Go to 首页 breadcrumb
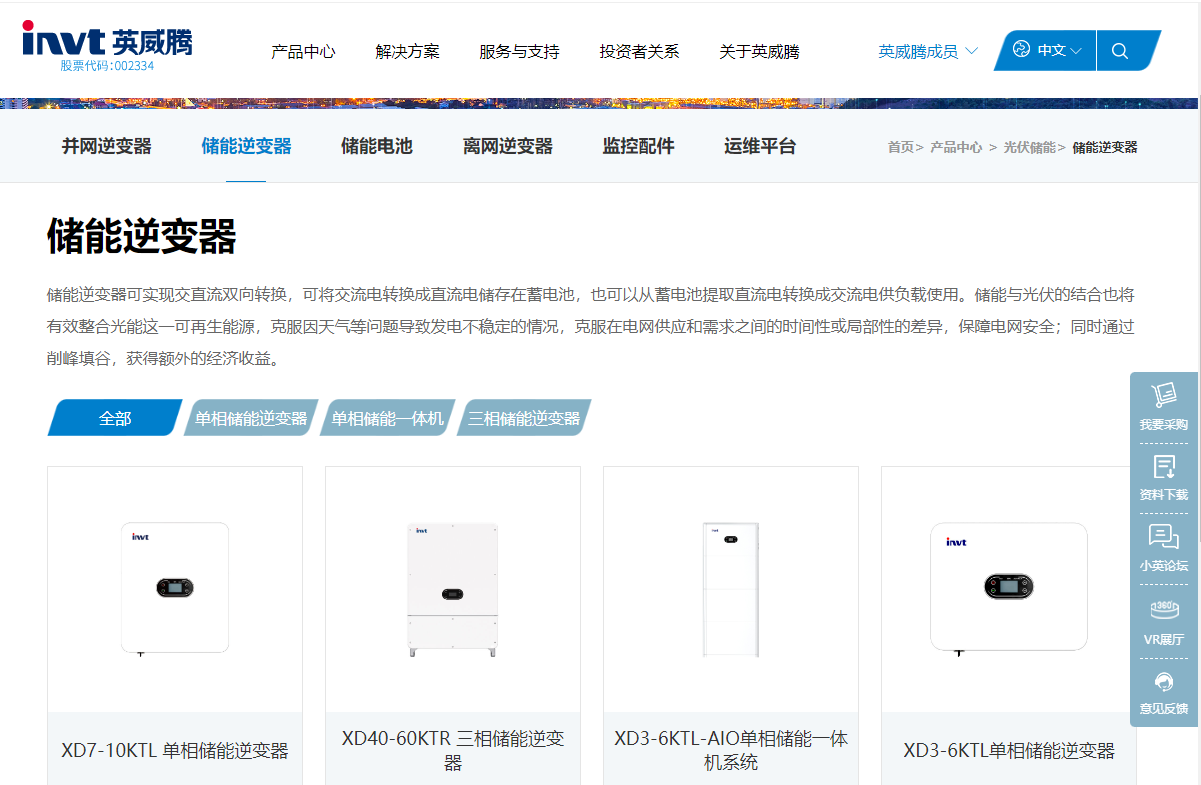Screen dimensions: 1201x785 (x=901, y=147)
